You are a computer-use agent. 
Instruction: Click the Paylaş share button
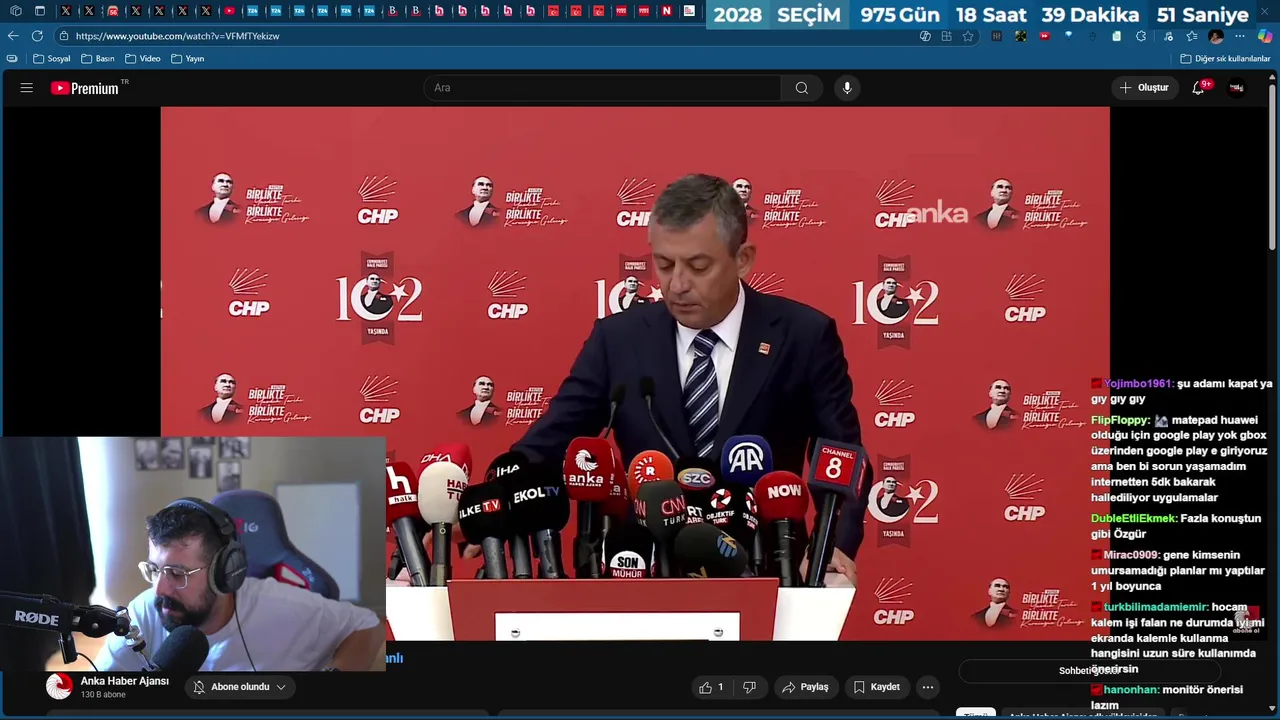[x=805, y=687]
